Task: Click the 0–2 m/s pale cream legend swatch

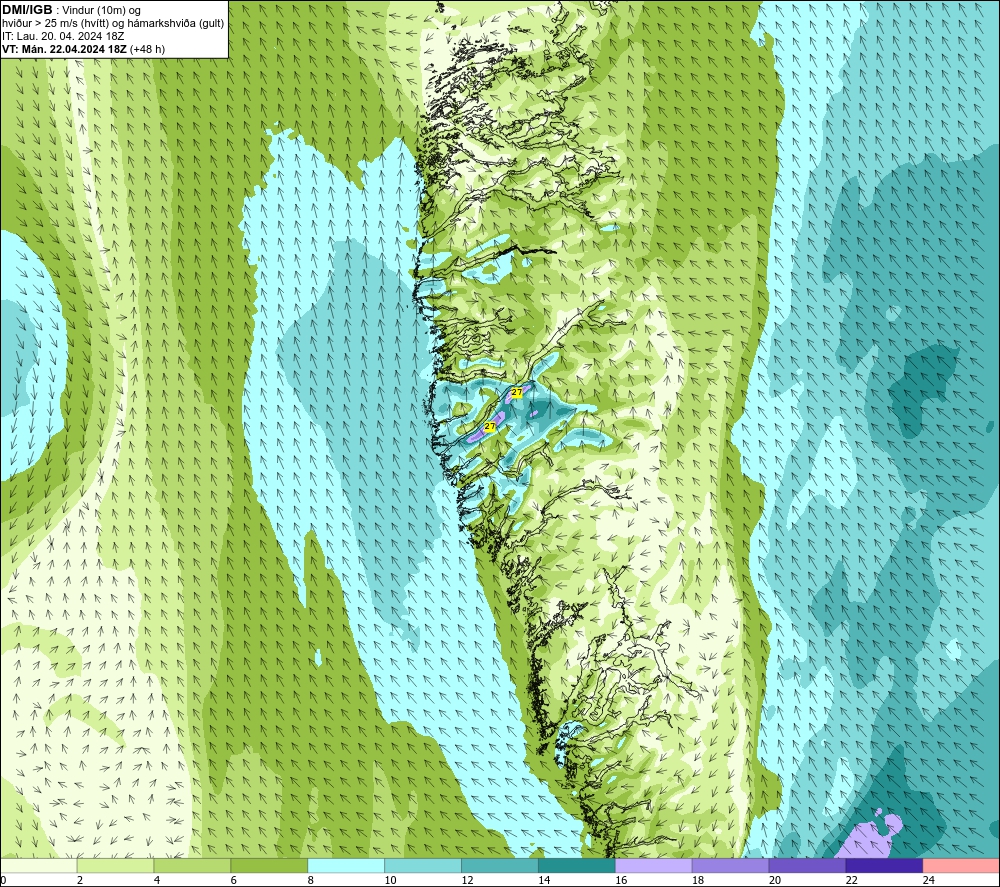Action: point(38,866)
